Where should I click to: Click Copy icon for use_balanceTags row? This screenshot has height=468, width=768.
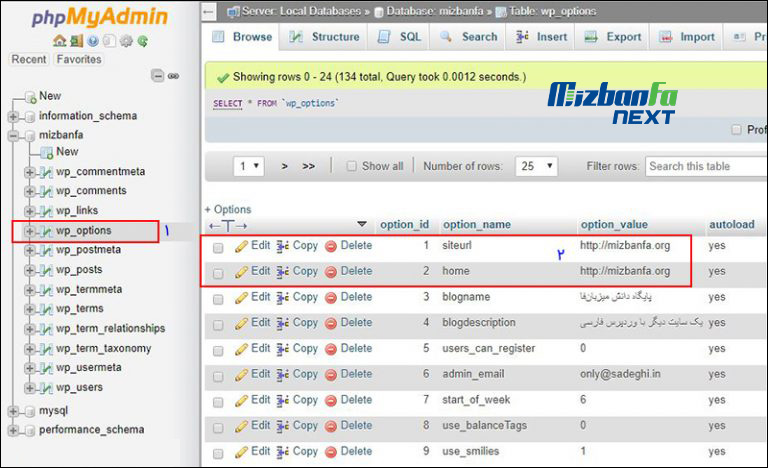(x=282, y=426)
